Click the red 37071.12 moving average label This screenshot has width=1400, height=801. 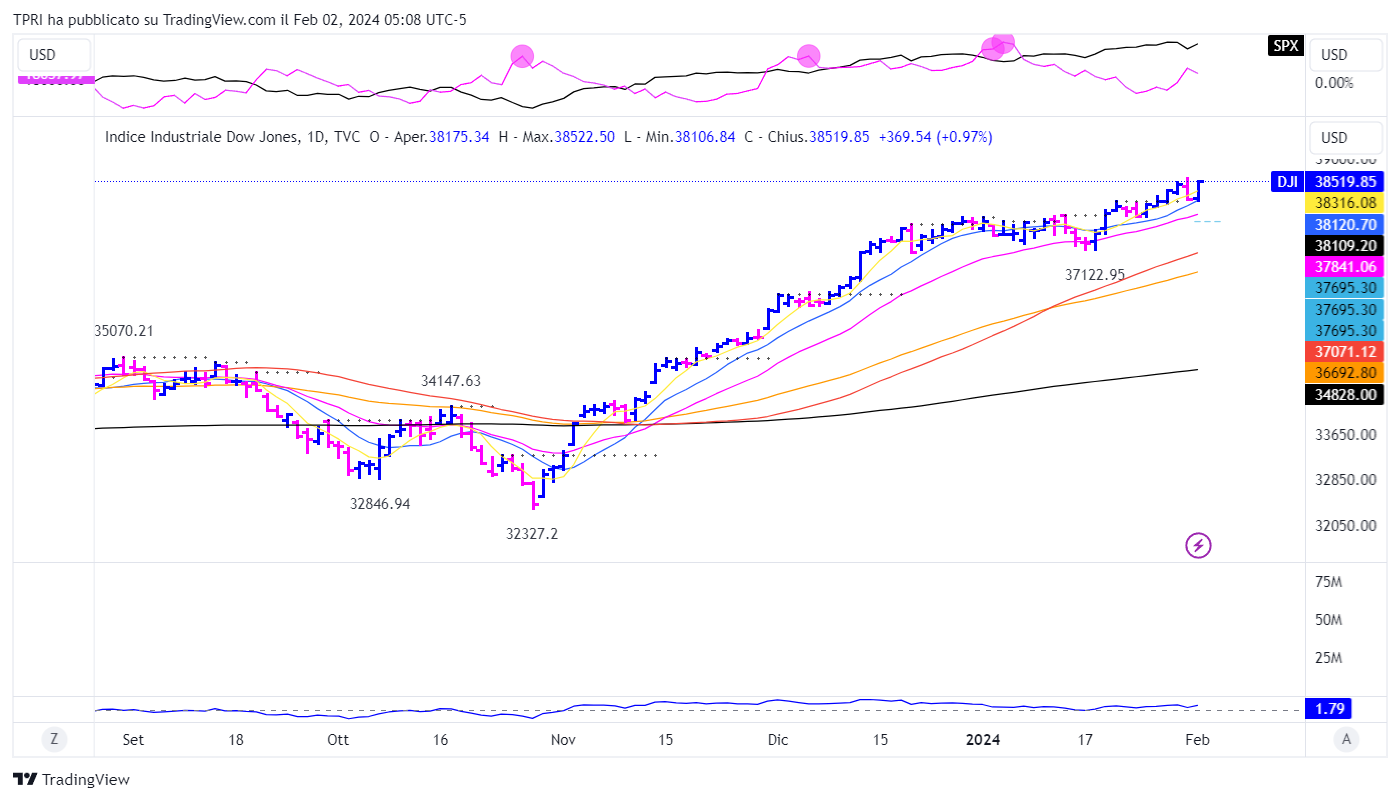pyautogui.click(x=1346, y=351)
